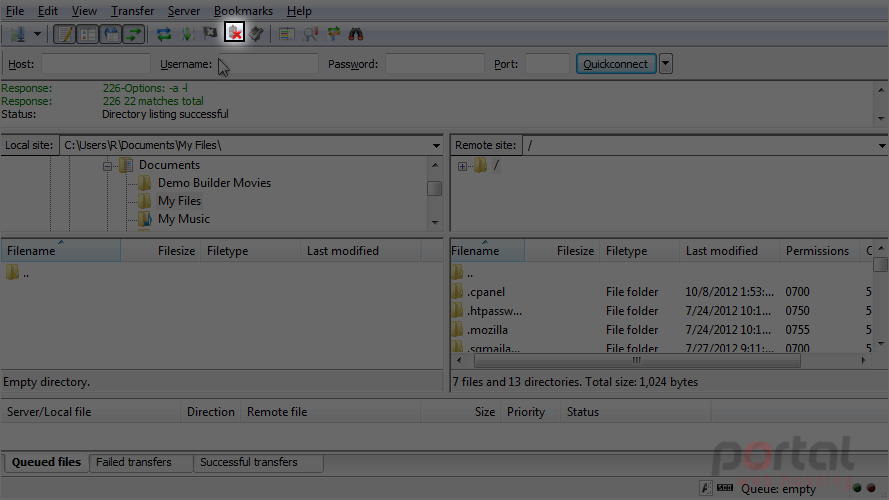Image resolution: width=889 pixels, height=500 pixels.
Task: Disconnect from the current server
Action: 234,32
